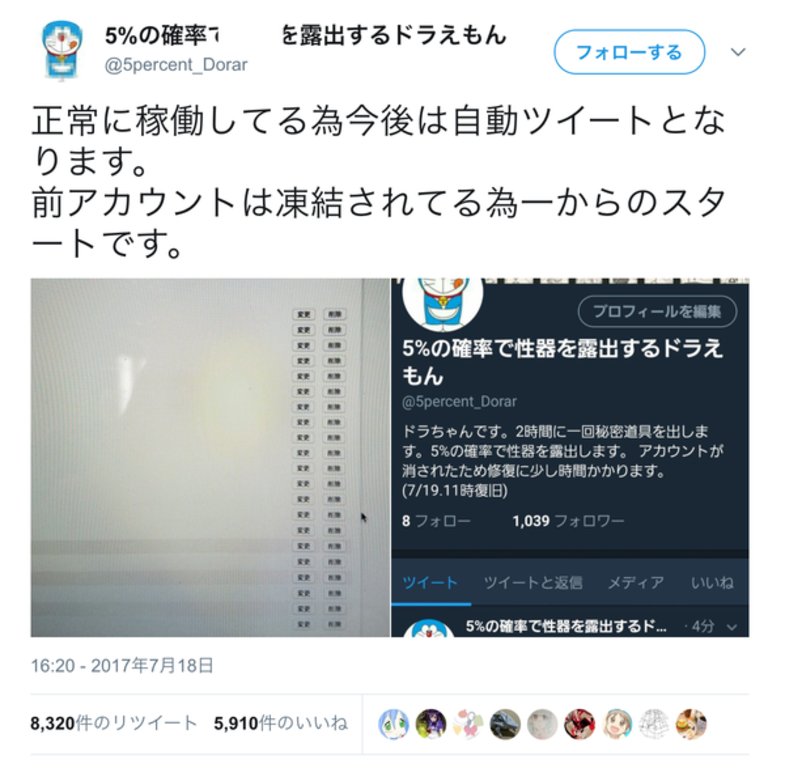The image size is (785, 768).
Task: Click the tweet timestamp 16:20 - 2017年7月18日
Action: click(x=122, y=665)
